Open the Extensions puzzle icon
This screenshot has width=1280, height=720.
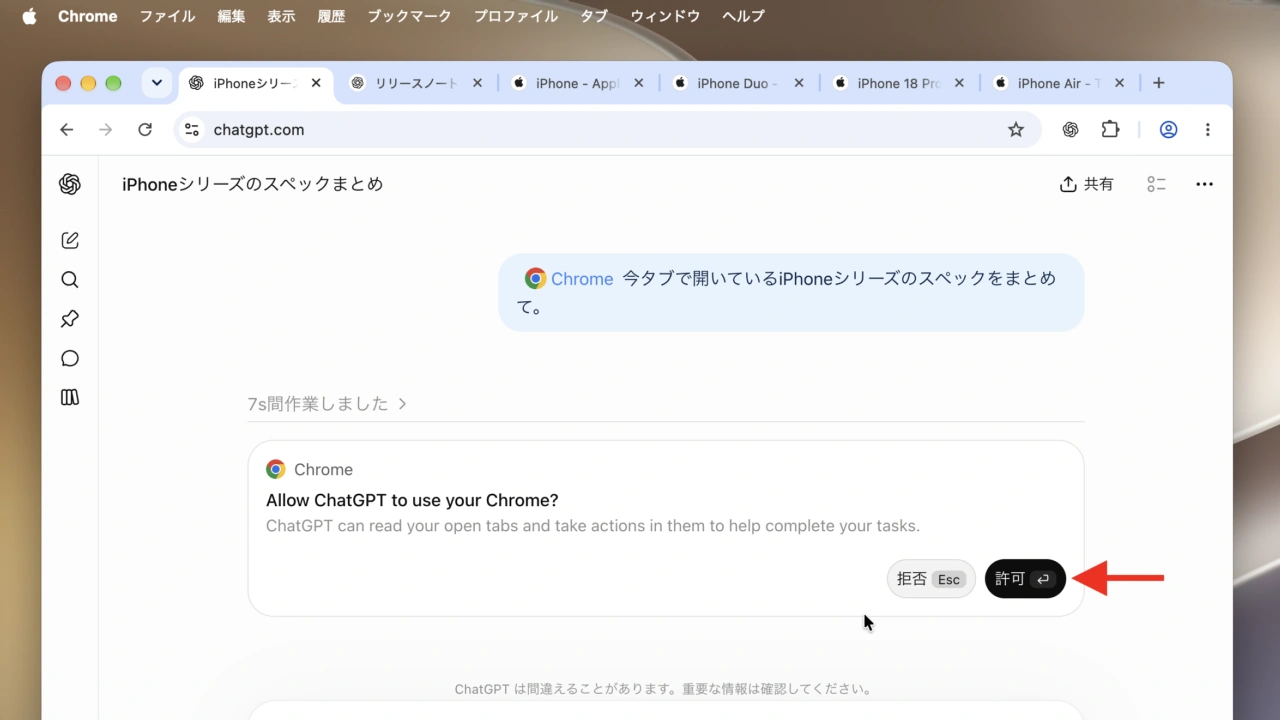(1110, 129)
